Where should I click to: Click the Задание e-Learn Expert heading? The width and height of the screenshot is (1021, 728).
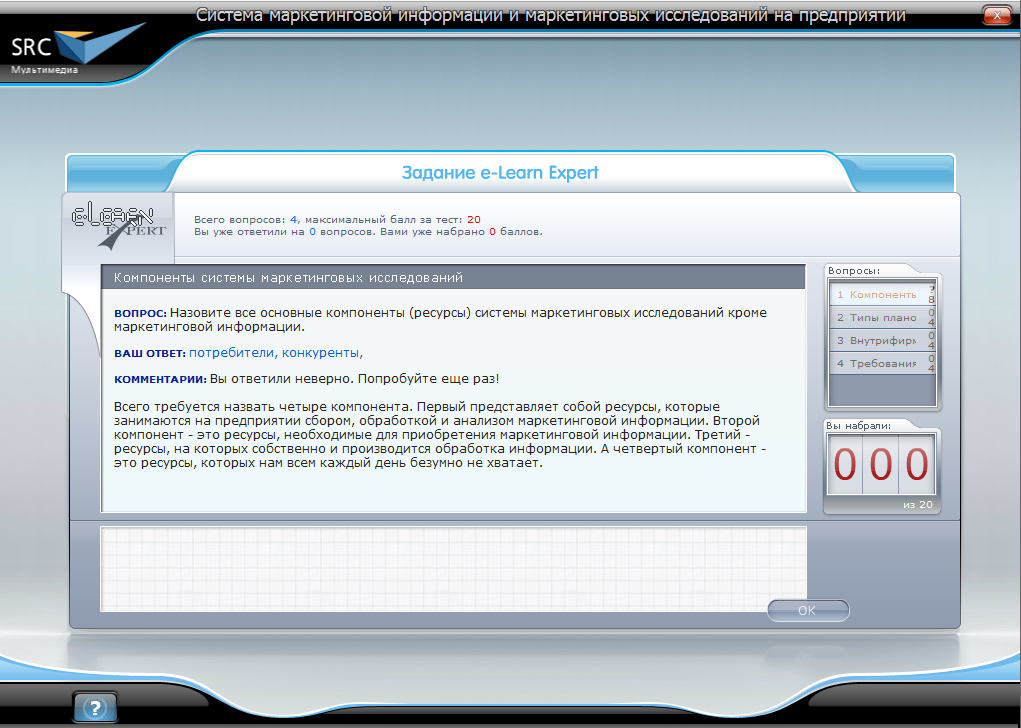[x=499, y=173]
